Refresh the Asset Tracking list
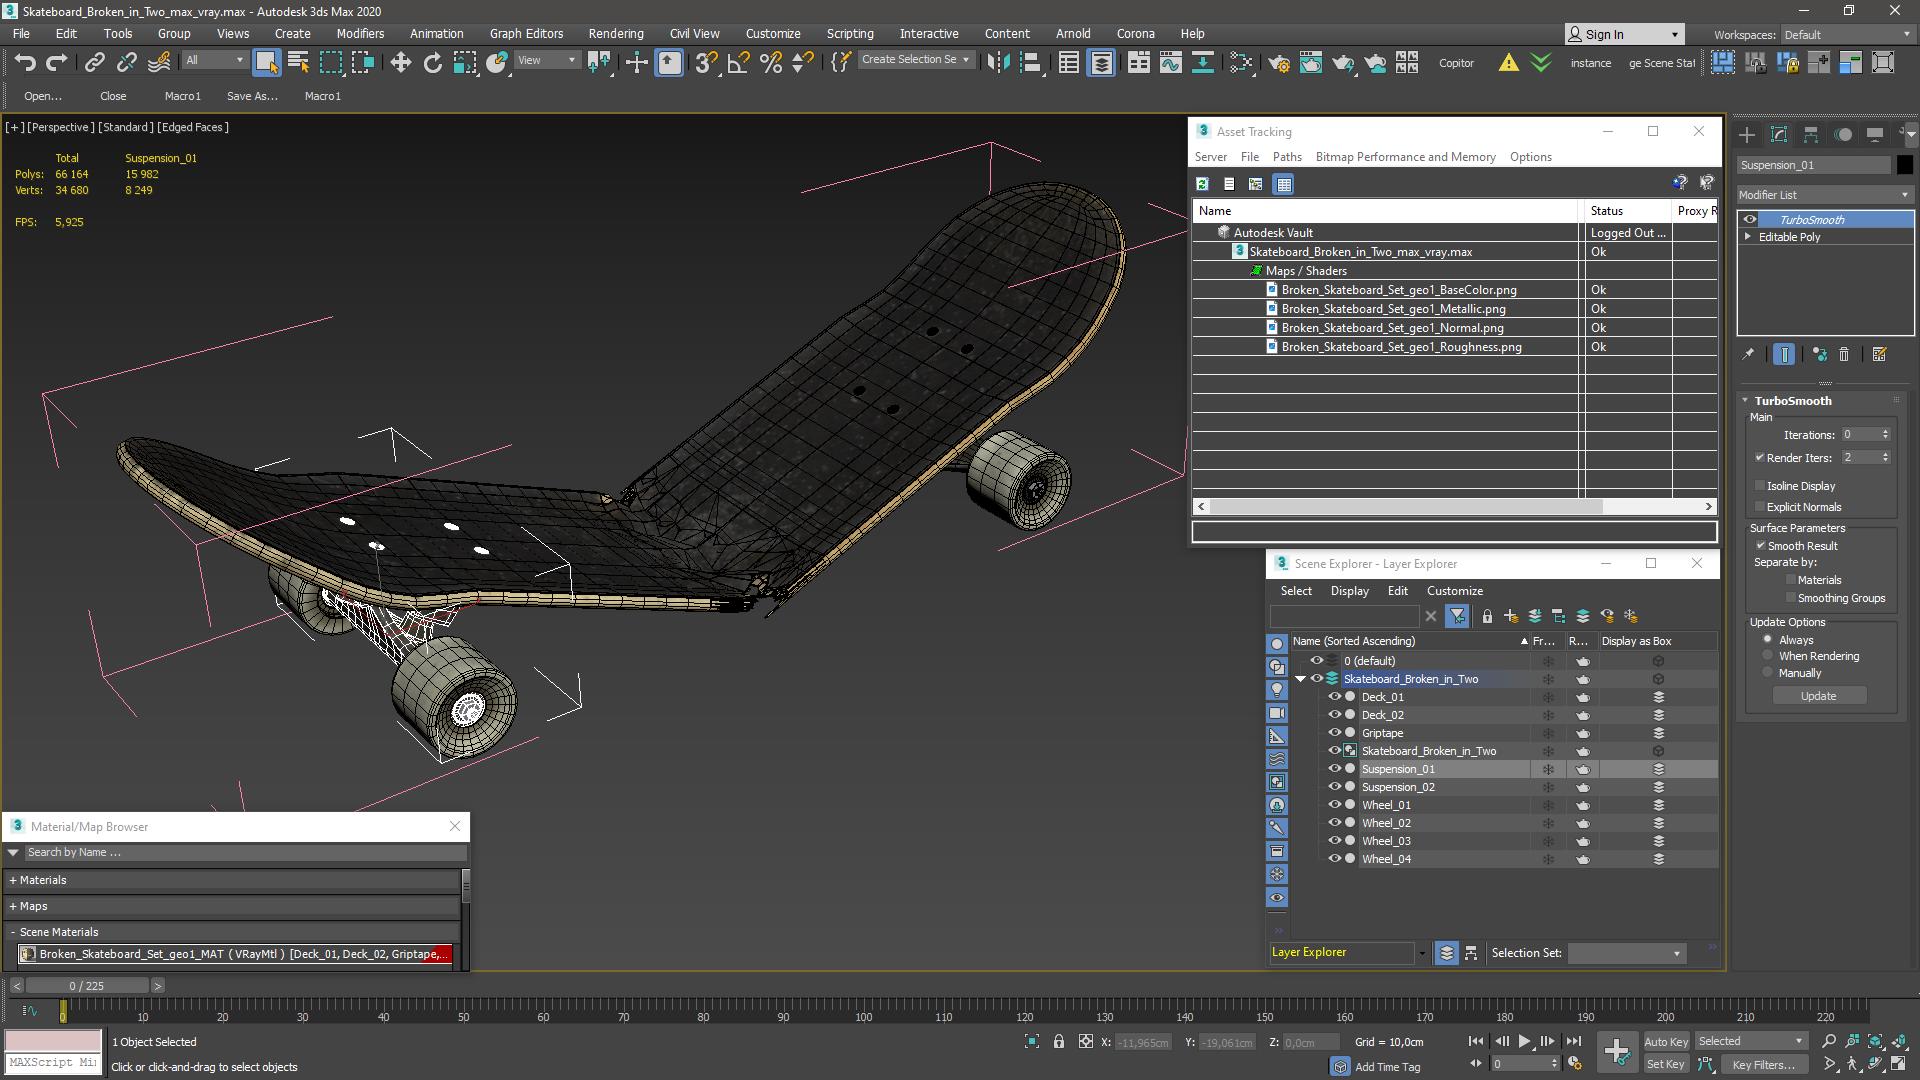1920x1080 pixels. click(x=1202, y=184)
